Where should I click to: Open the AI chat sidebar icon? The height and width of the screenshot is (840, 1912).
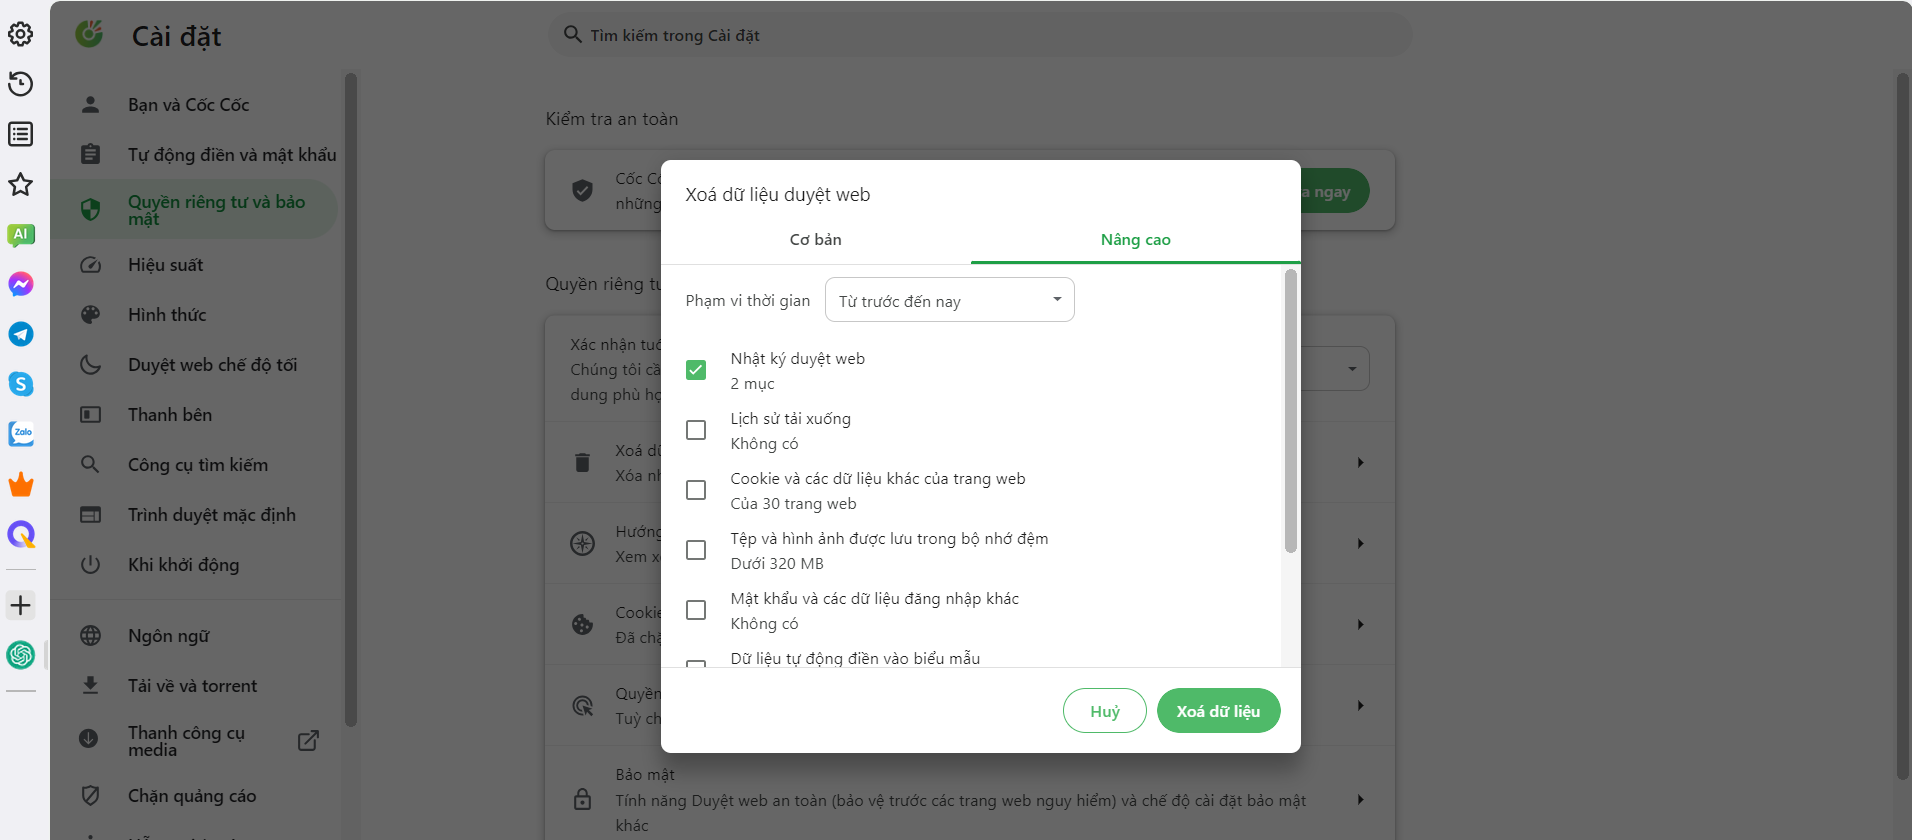click(20, 234)
